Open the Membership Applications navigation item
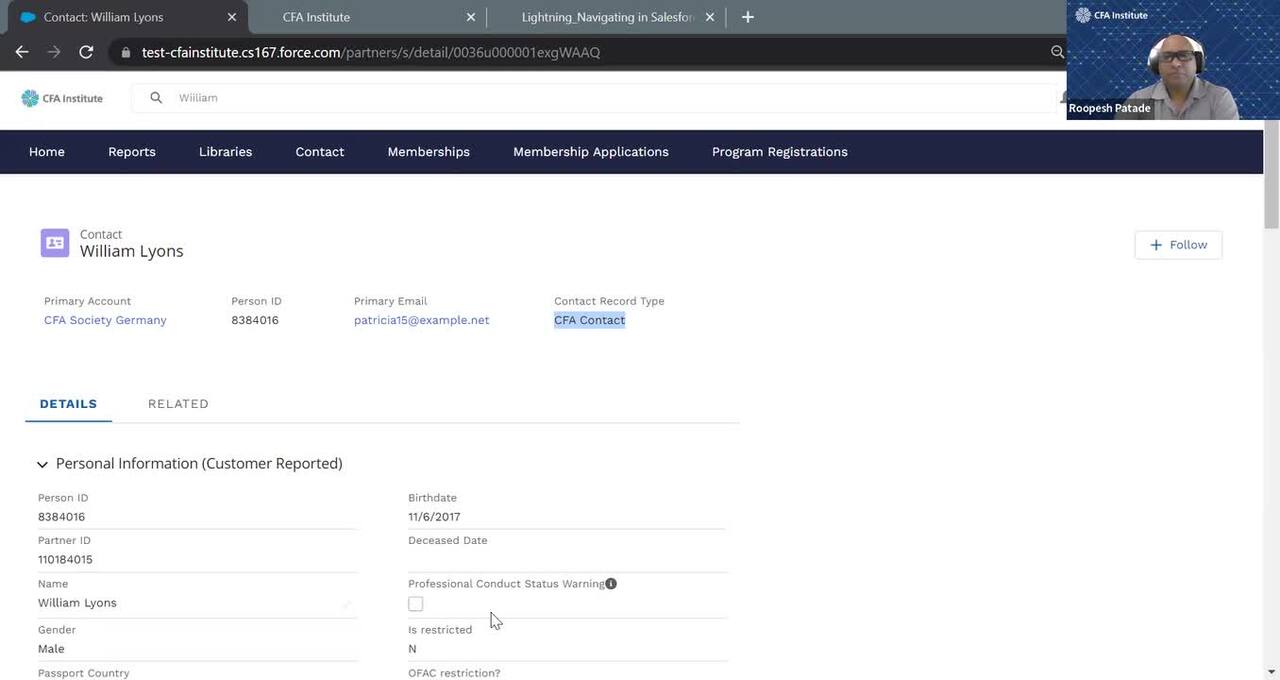The width and height of the screenshot is (1280, 680). 591,152
